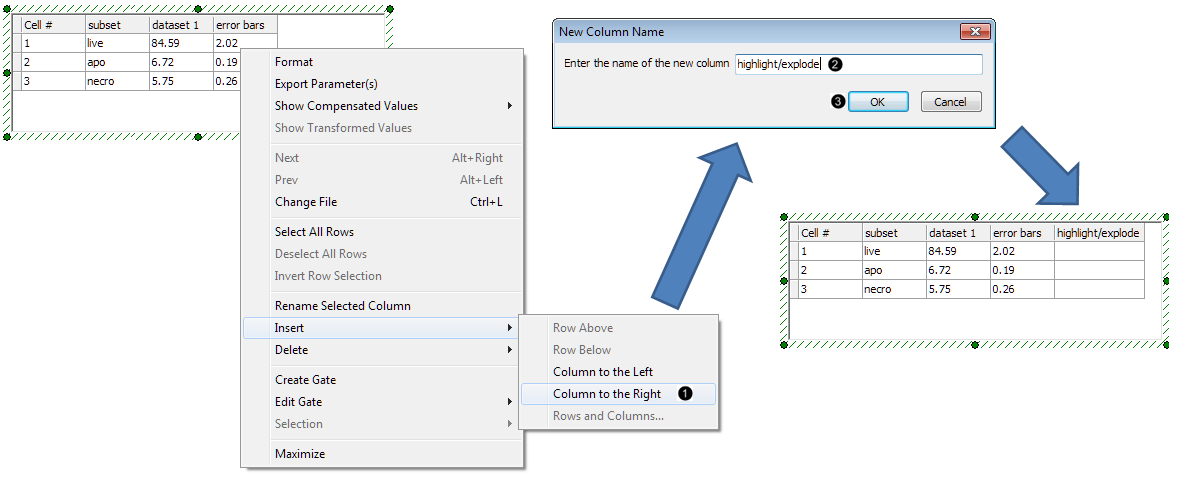Click Select All Rows
The image size is (1179, 478).
point(314,232)
